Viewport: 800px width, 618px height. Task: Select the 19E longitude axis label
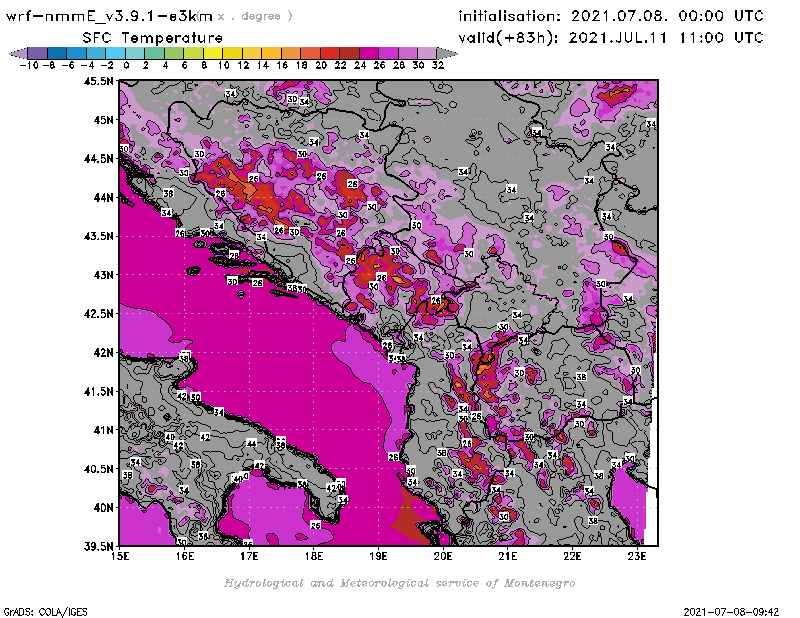pos(379,555)
